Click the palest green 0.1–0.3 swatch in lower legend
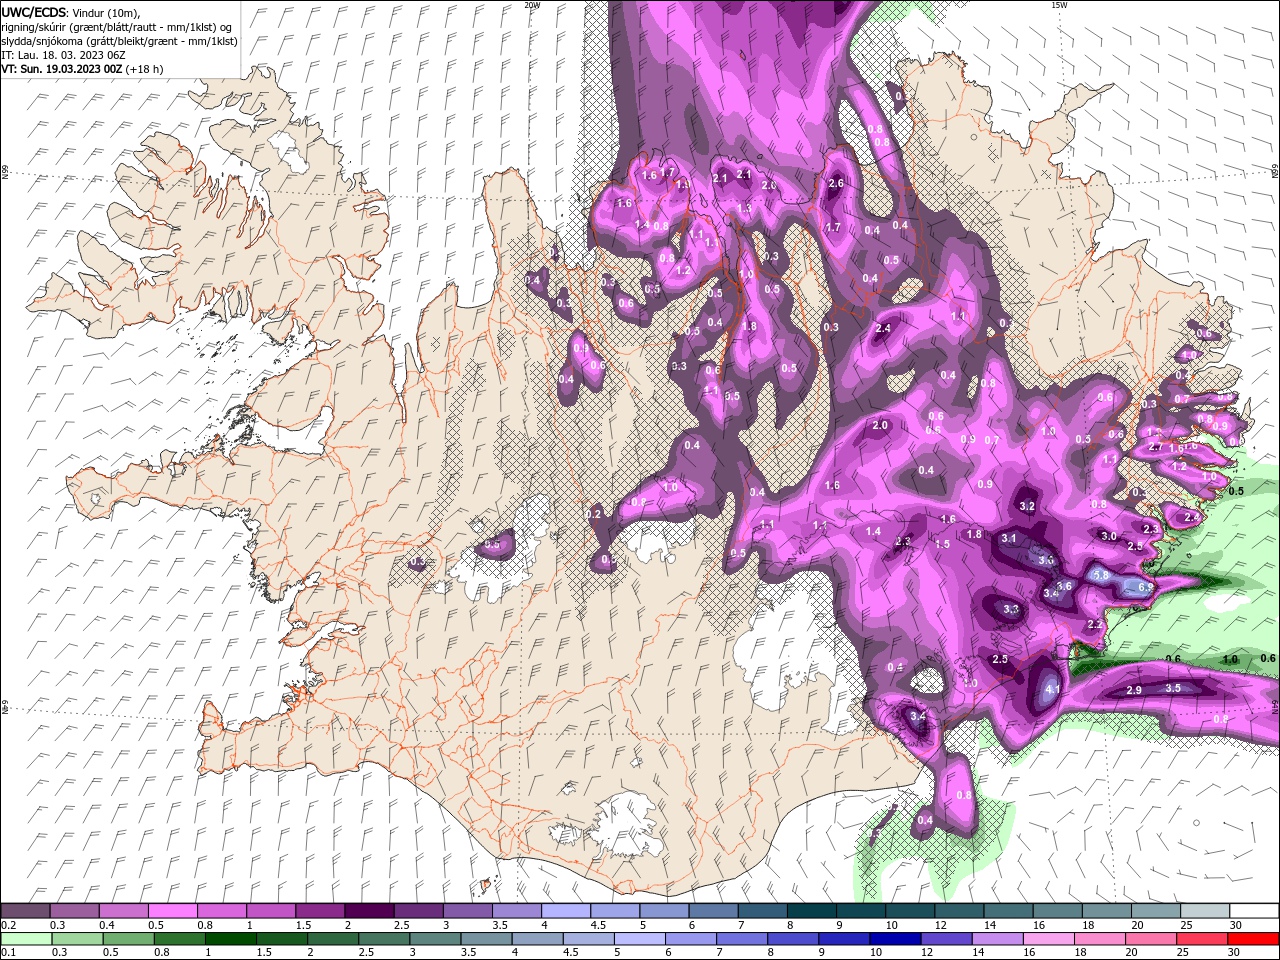 26,938
